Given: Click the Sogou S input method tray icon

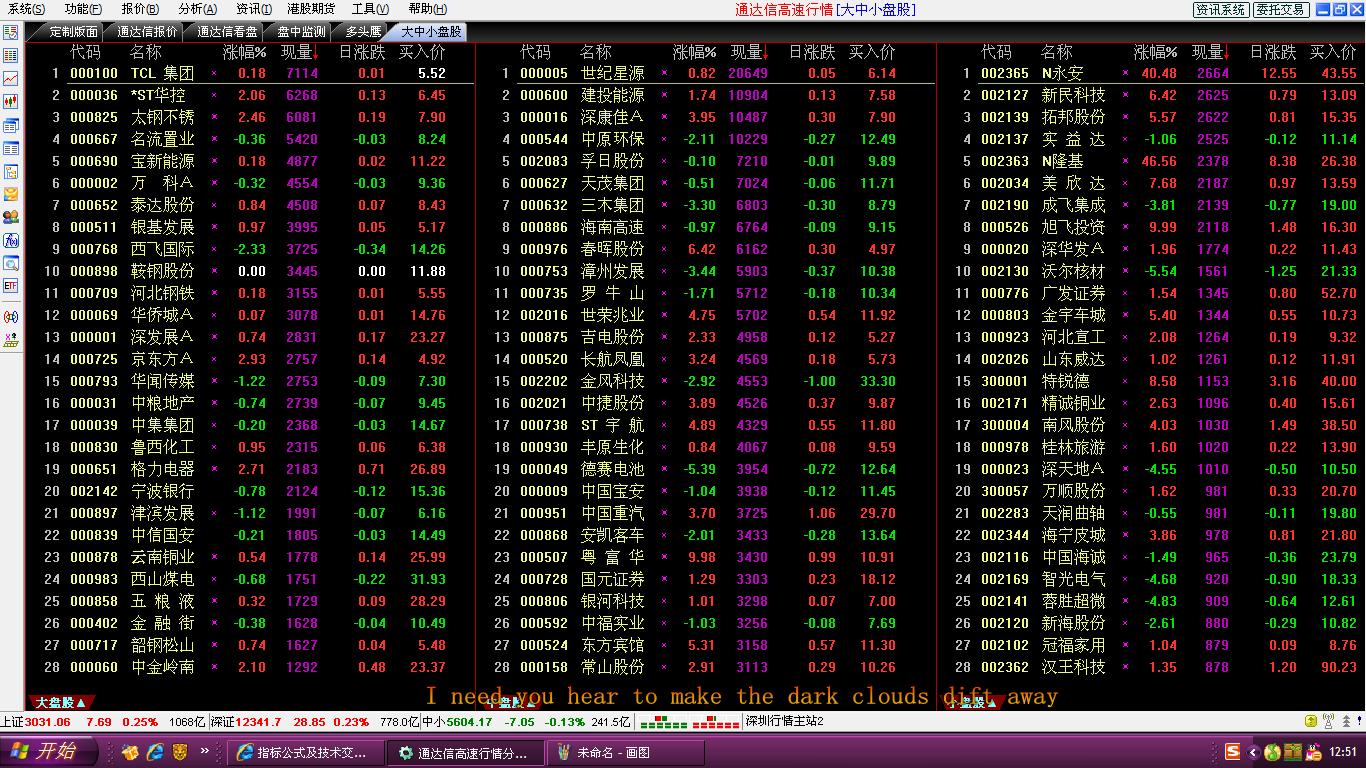Looking at the screenshot, I should pyautogui.click(x=1233, y=752).
